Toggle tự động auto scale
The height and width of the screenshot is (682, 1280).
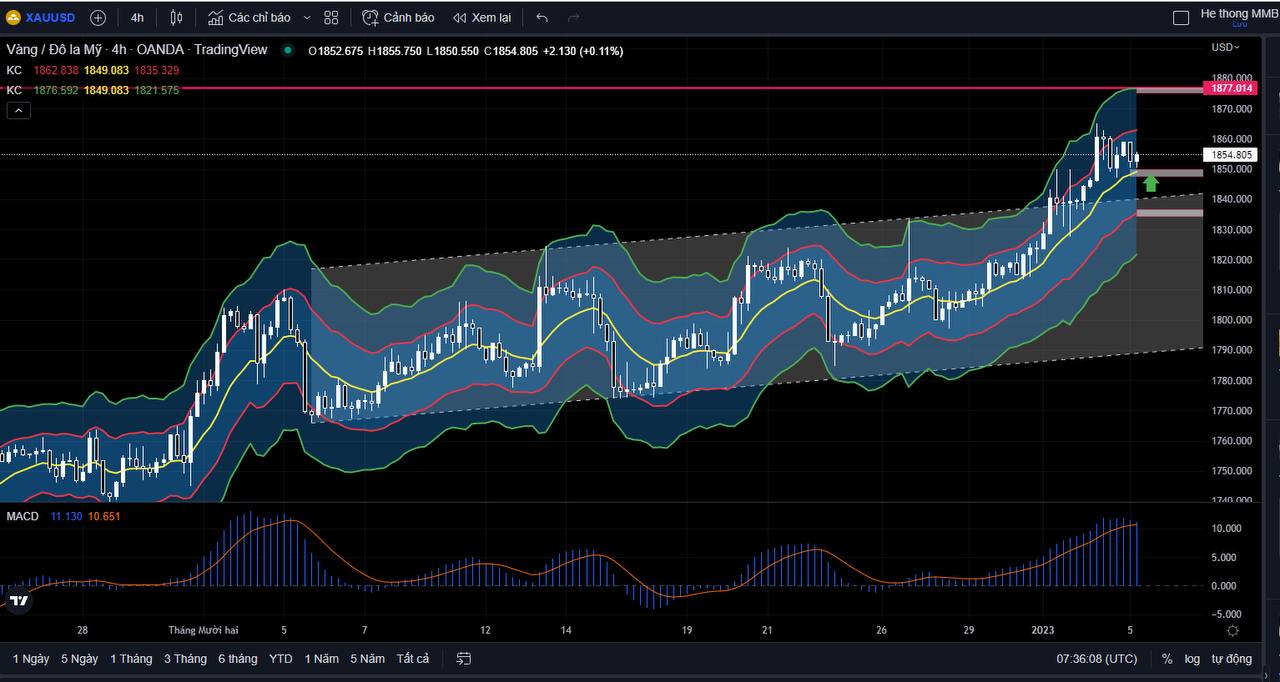(1232, 659)
